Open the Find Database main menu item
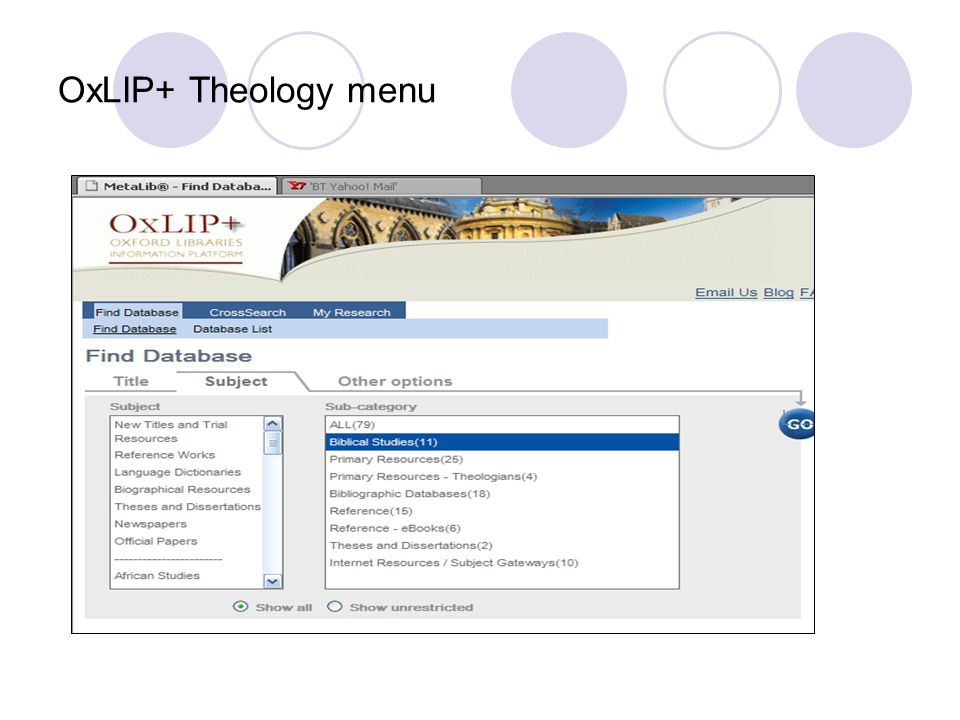This screenshot has height=720, width=960. (x=137, y=312)
